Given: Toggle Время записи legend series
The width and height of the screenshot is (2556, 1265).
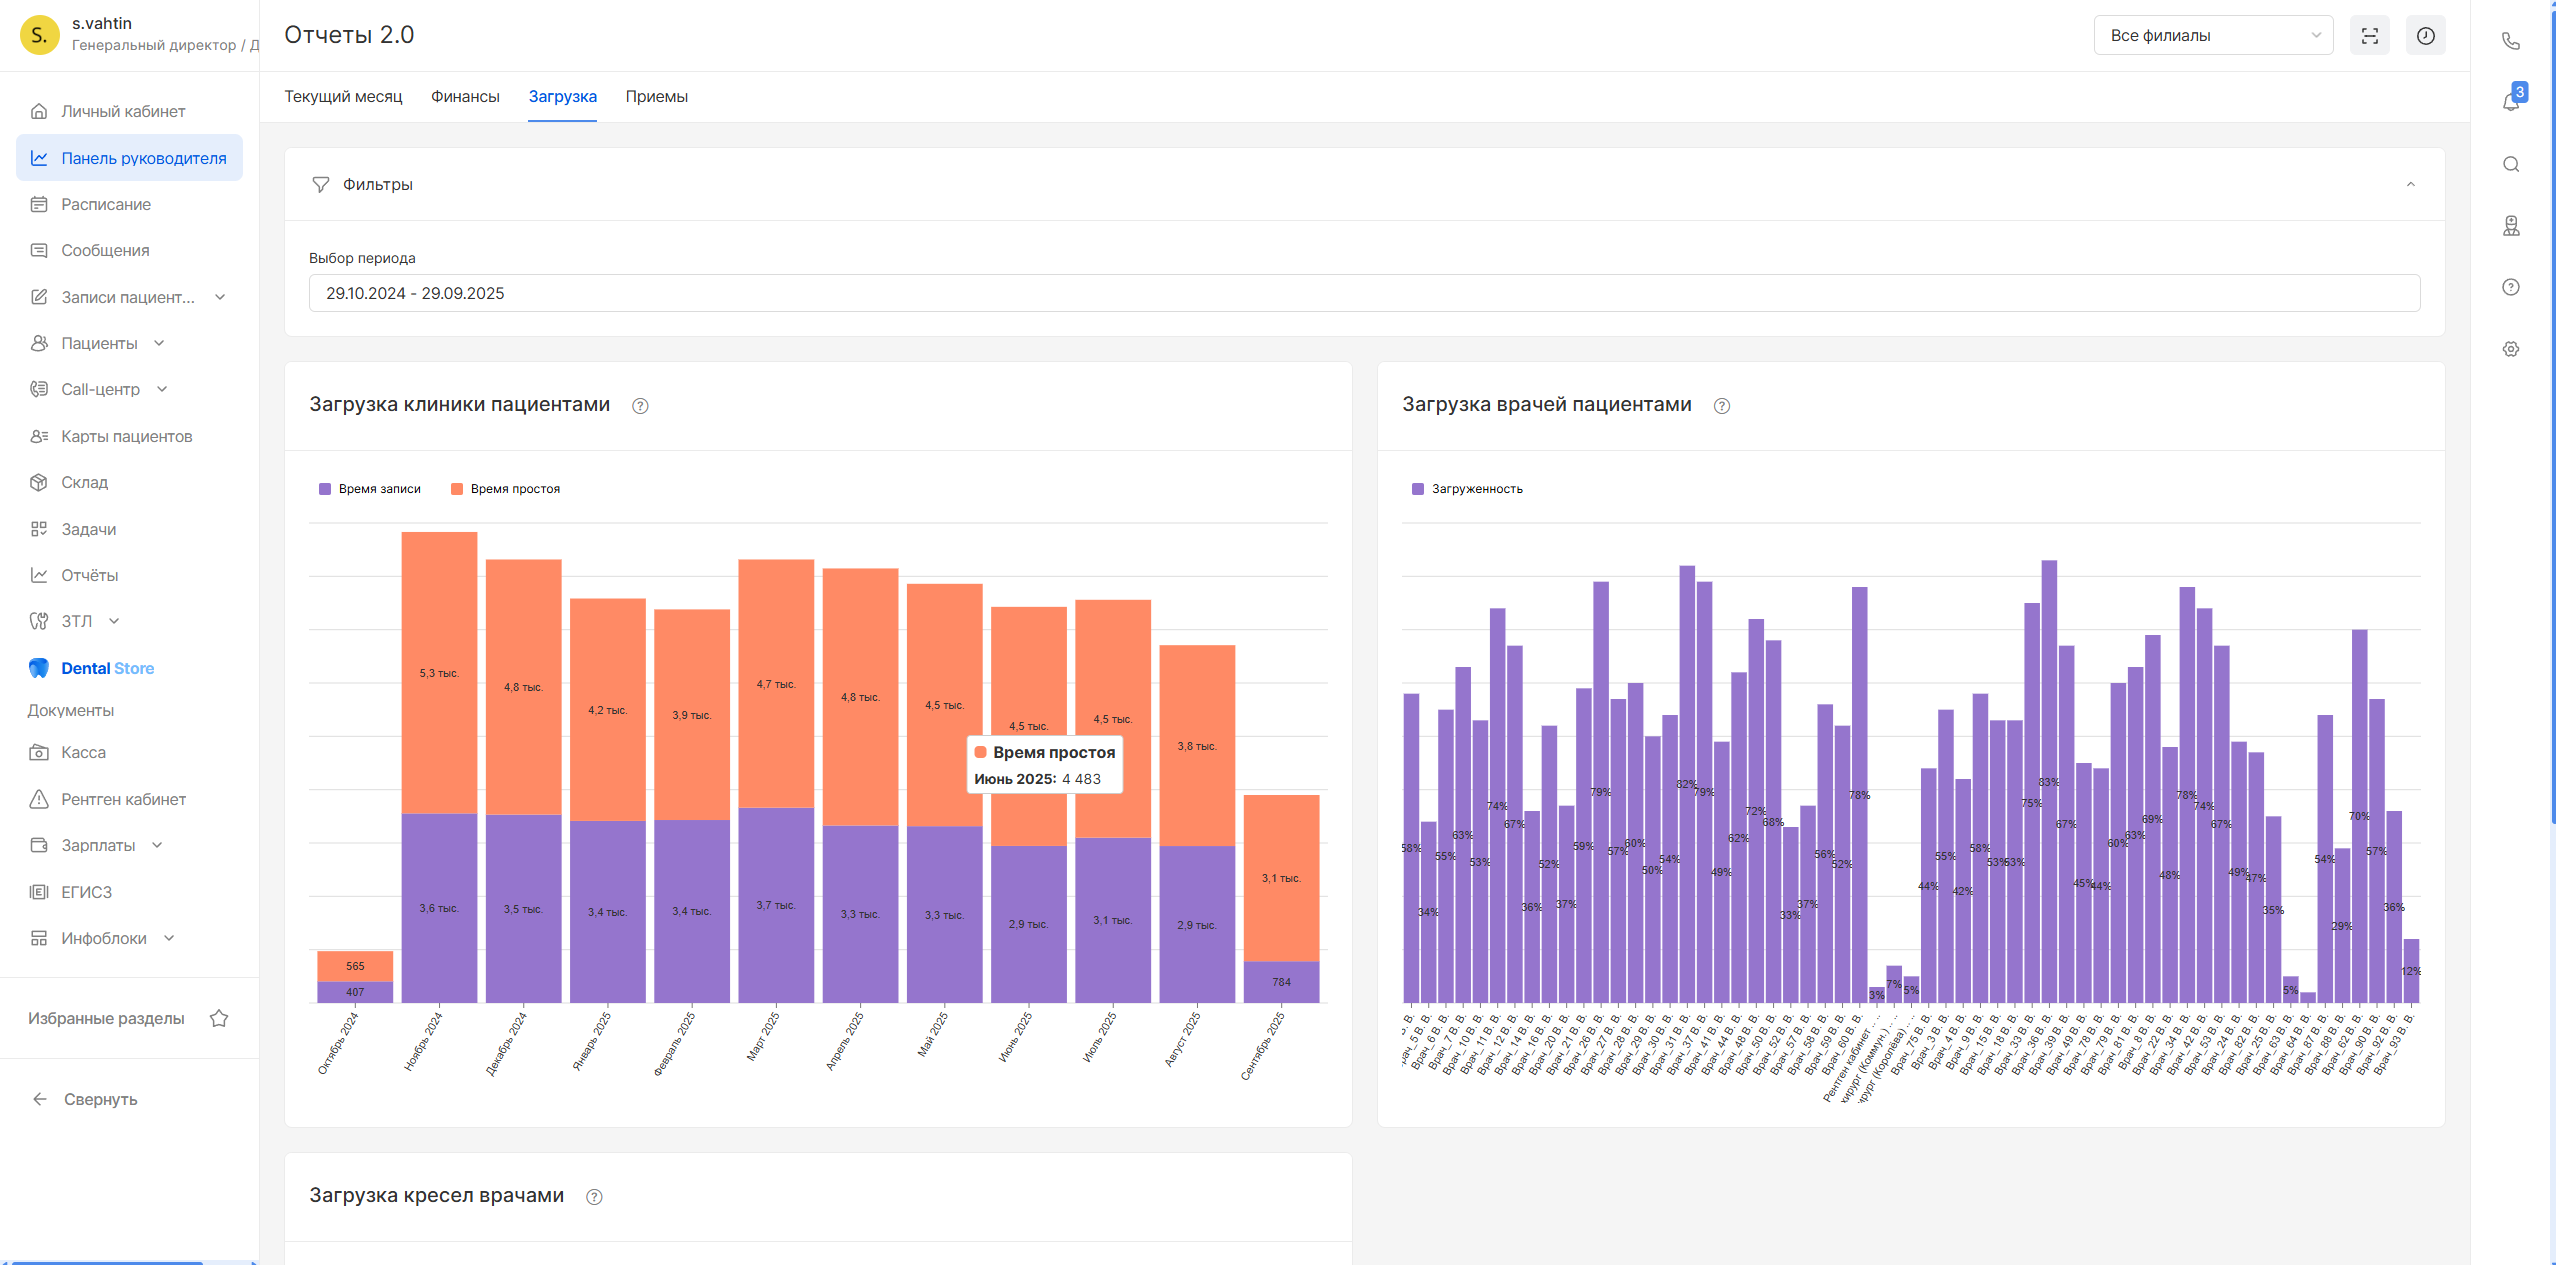Looking at the screenshot, I should coord(369,489).
